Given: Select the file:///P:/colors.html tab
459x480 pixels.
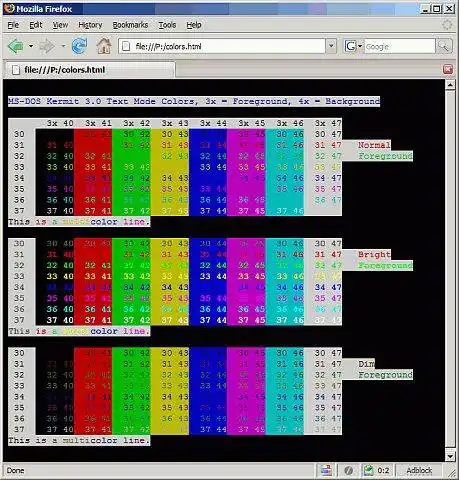Looking at the screenshot, I should click(89, 70).
